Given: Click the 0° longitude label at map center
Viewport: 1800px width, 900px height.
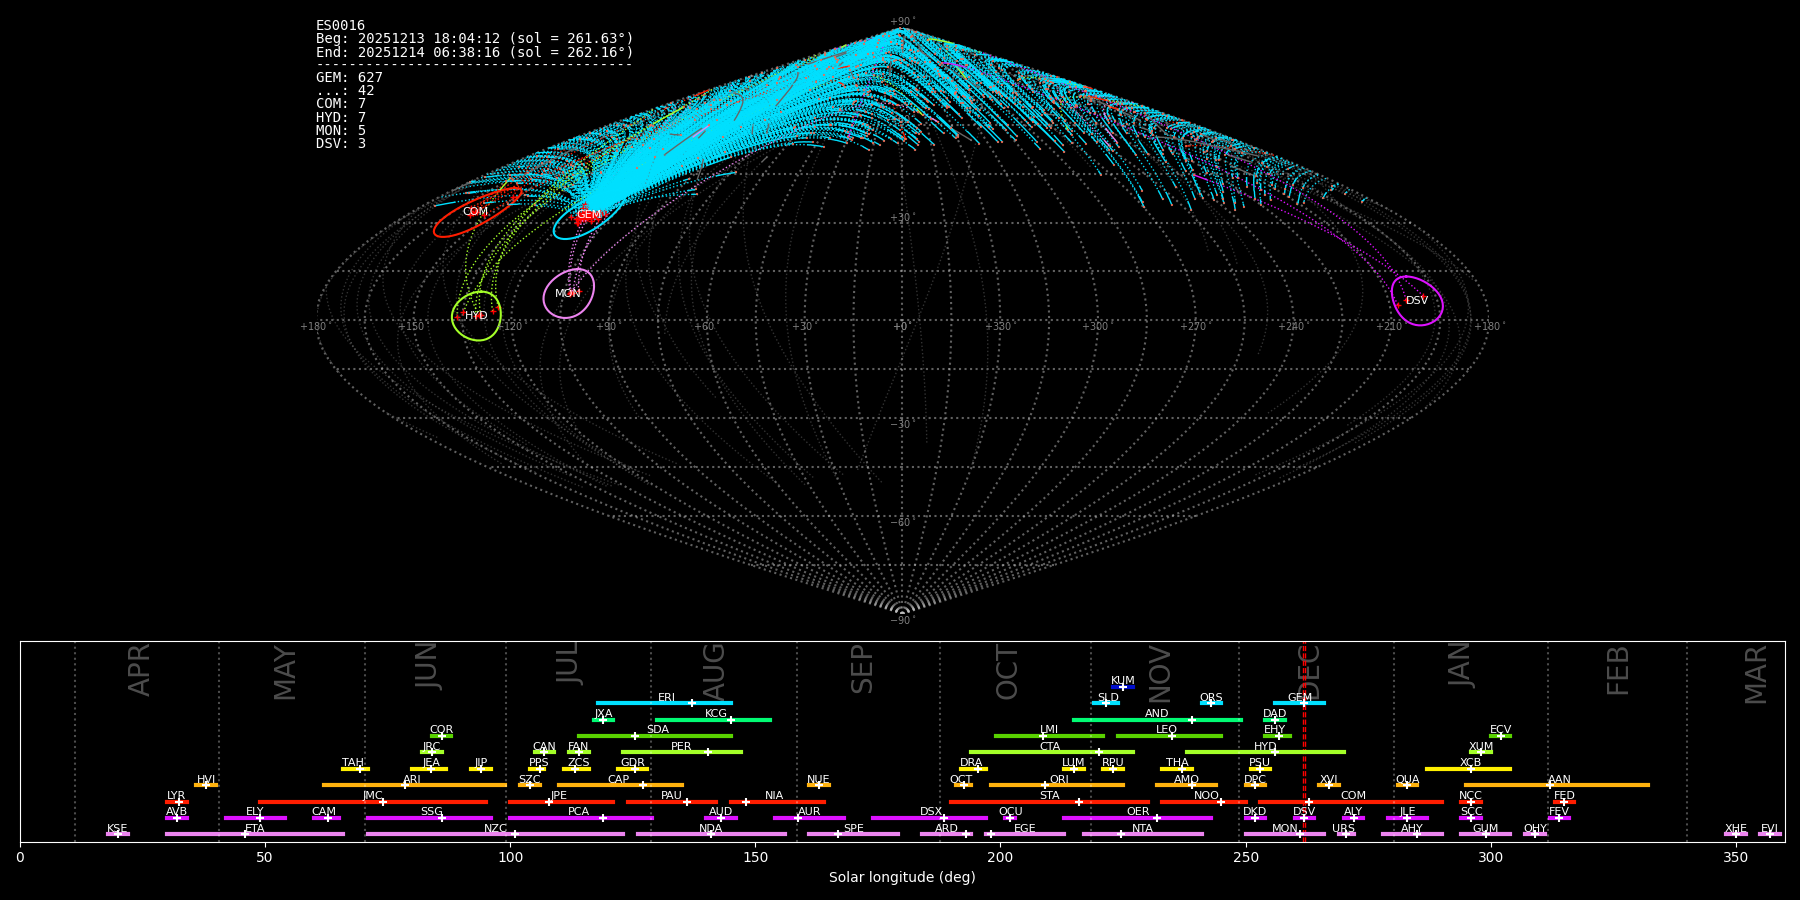Looking at the screenshot, I should pyautogui.click(x=901, y=327).
